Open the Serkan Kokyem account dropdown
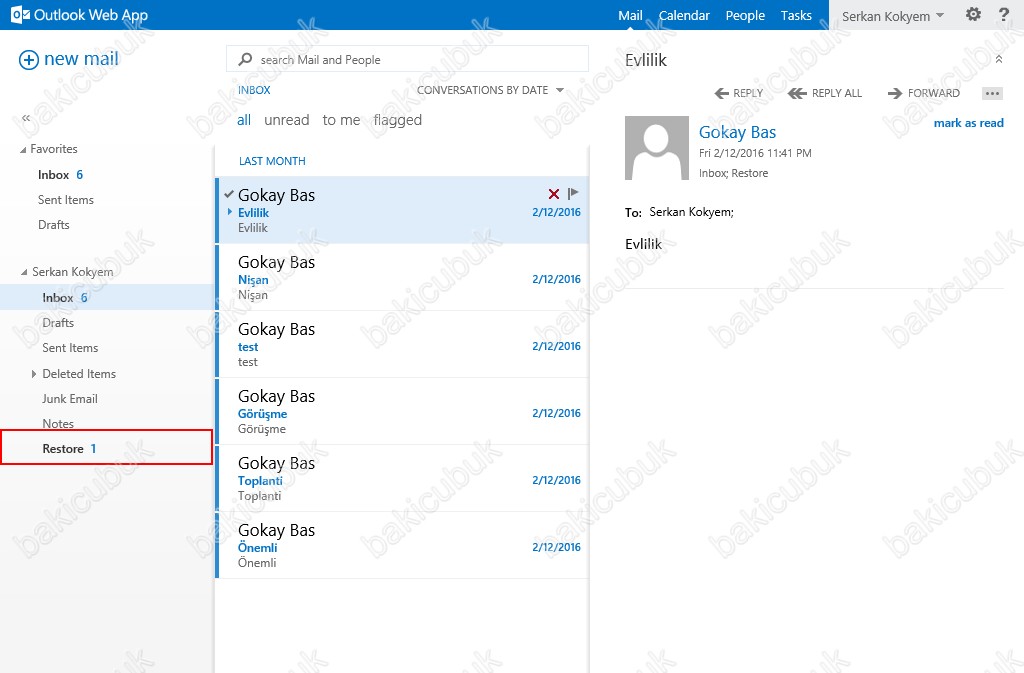Image resolution: width=1024 pixels, height=673 pixels. [892, 16]
